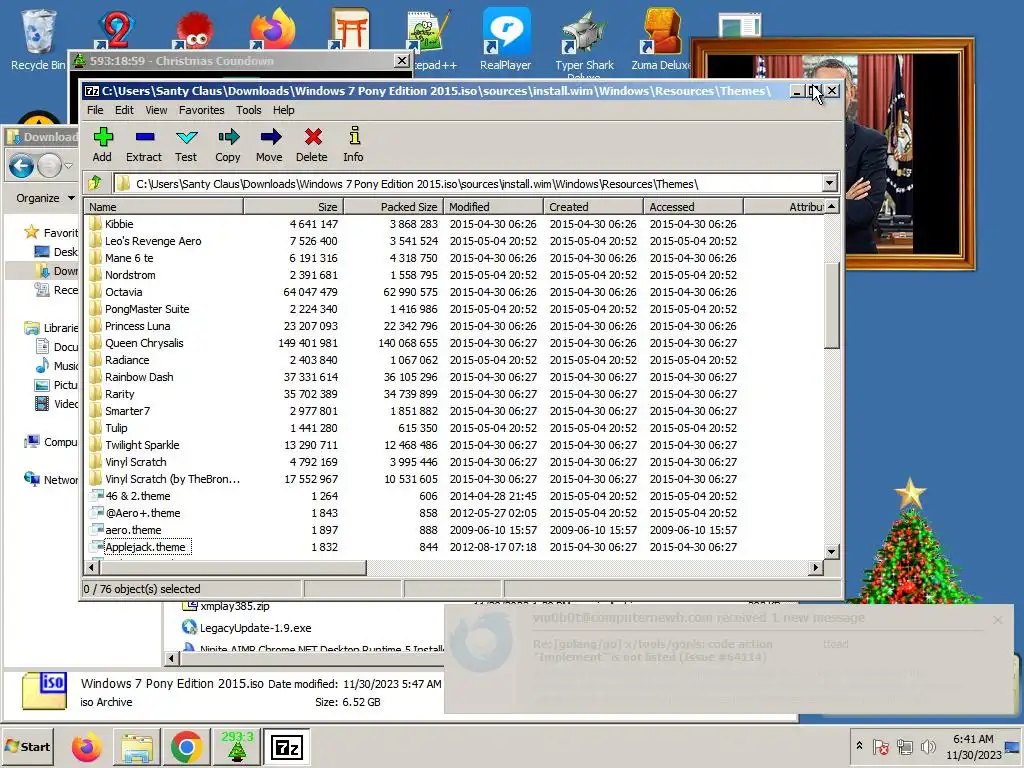Viewport: 1024px width, 768px height.
Task: Open Organize dropdown in Explorer window
Action: click(45, 198)
